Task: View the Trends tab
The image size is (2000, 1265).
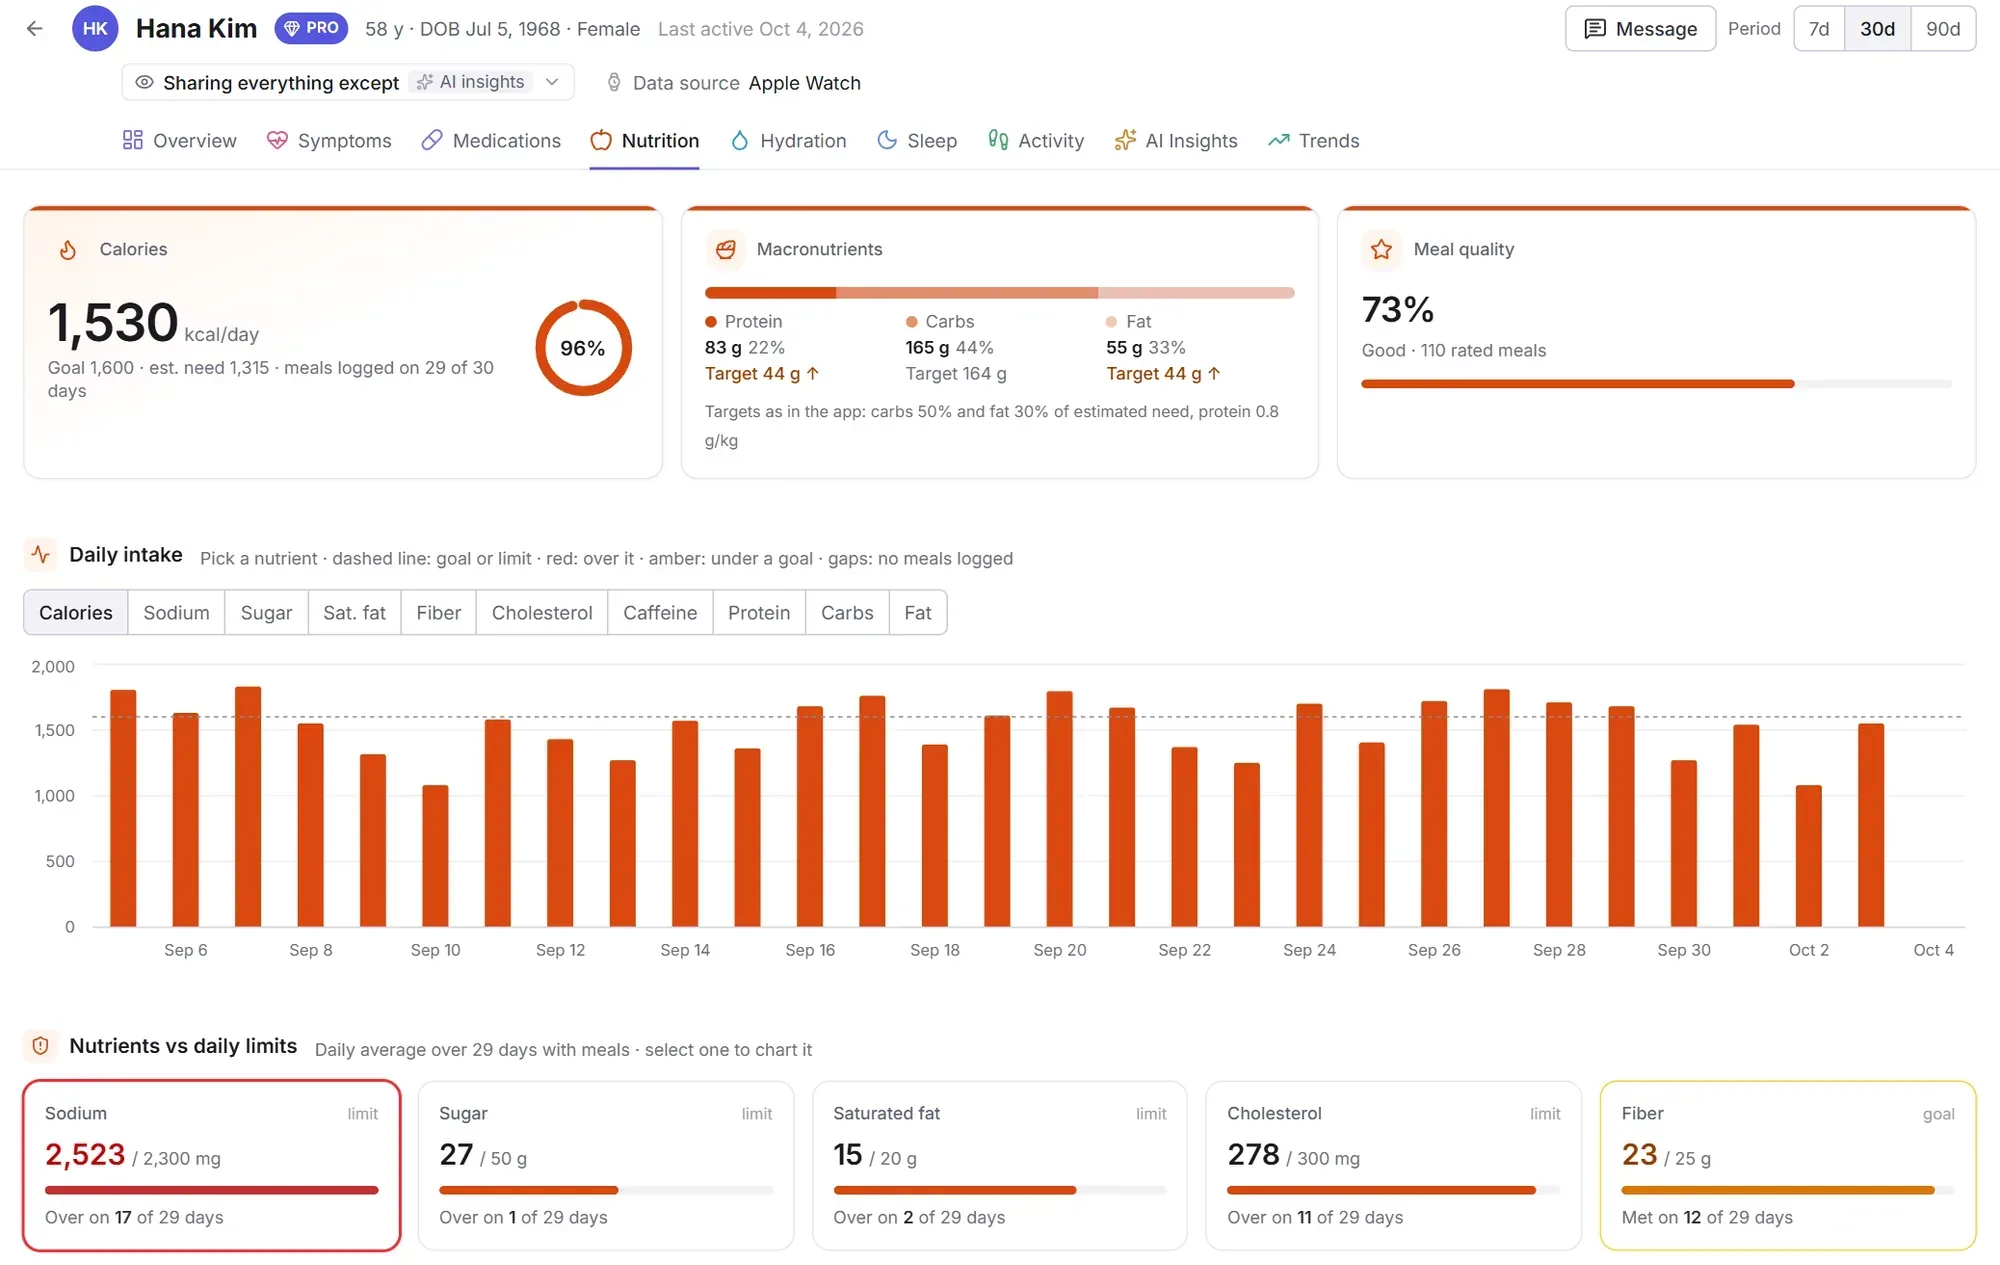Action: (1314, 141)
